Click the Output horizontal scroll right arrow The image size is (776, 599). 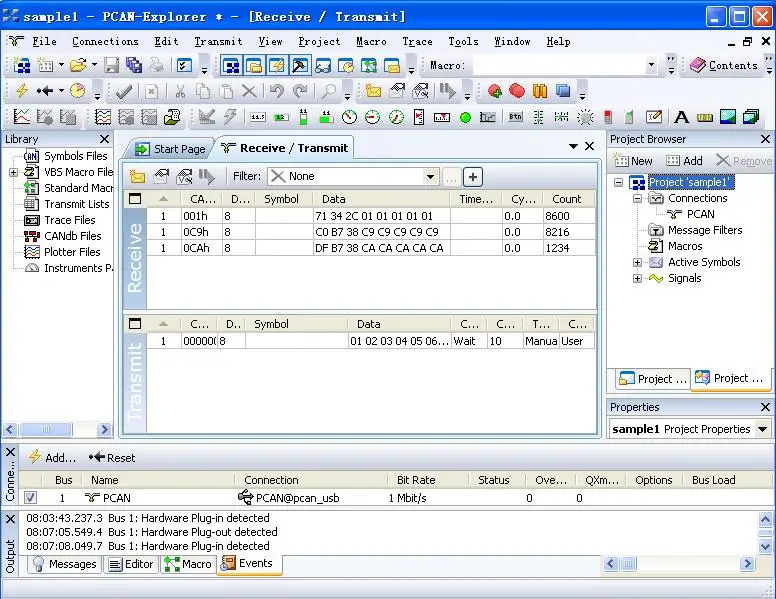(747, 563)
